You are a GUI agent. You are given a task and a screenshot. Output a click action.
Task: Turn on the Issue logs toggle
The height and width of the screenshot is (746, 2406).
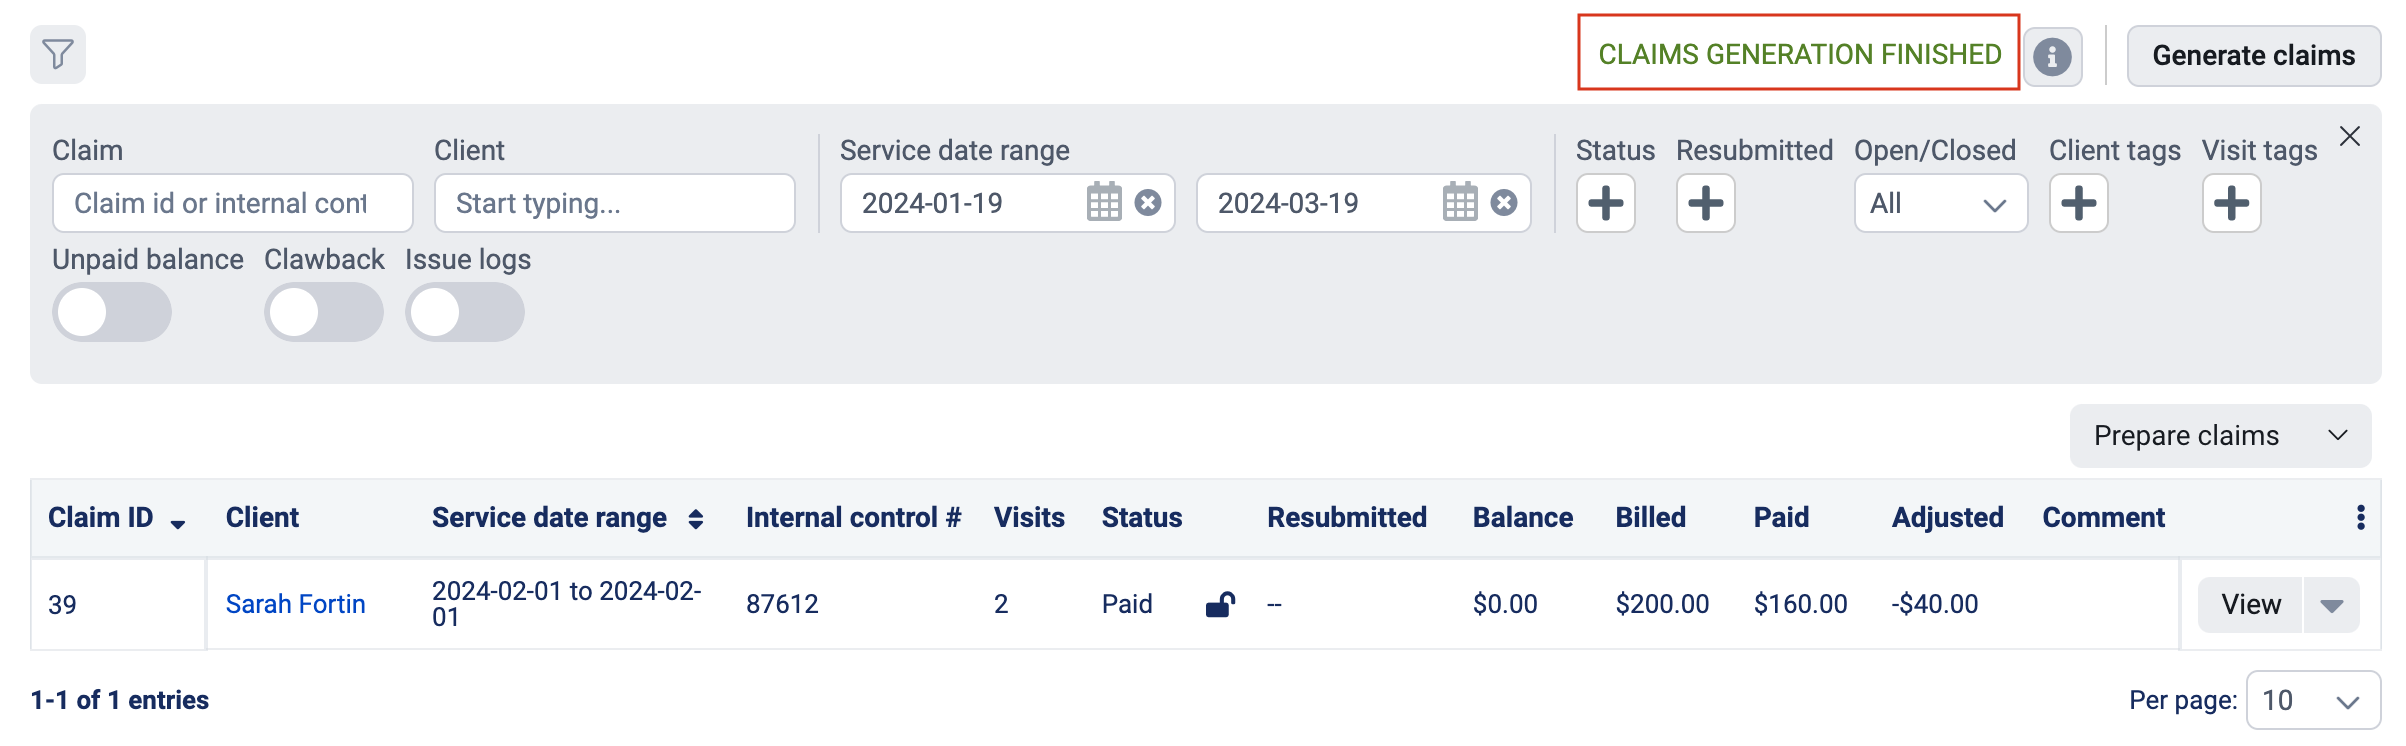(465, 312)
